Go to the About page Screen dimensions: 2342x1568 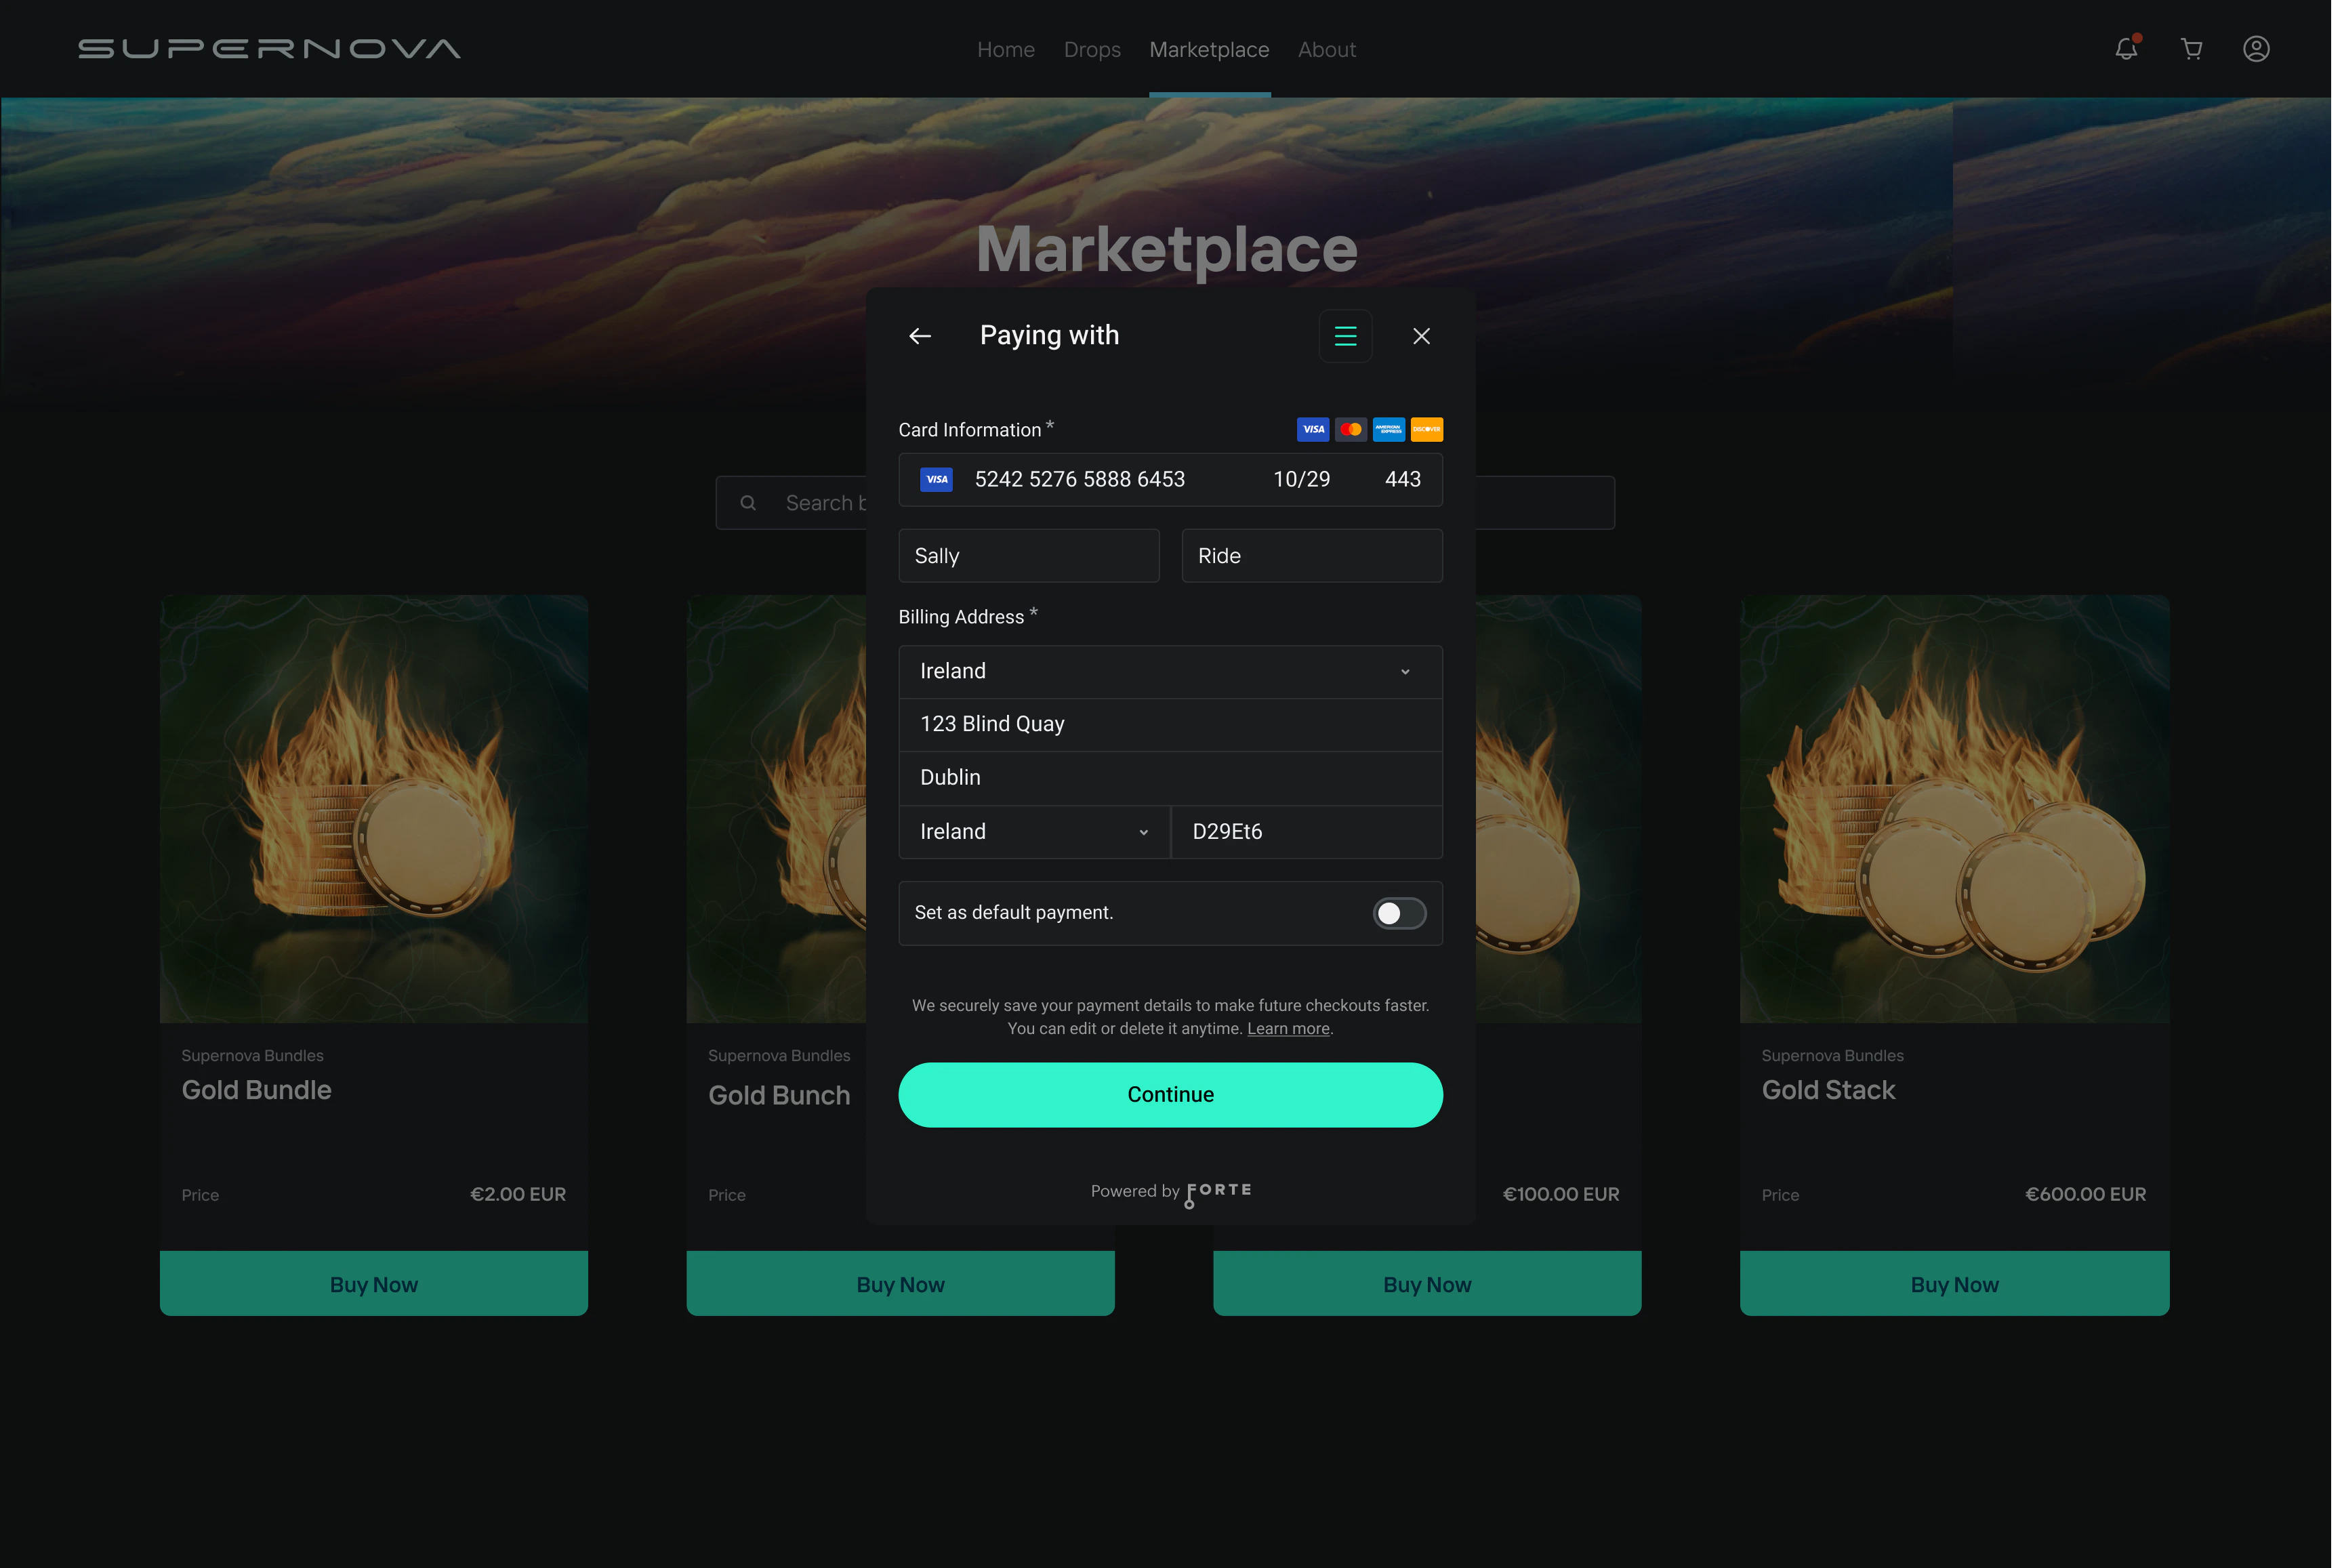point(1326,49)
